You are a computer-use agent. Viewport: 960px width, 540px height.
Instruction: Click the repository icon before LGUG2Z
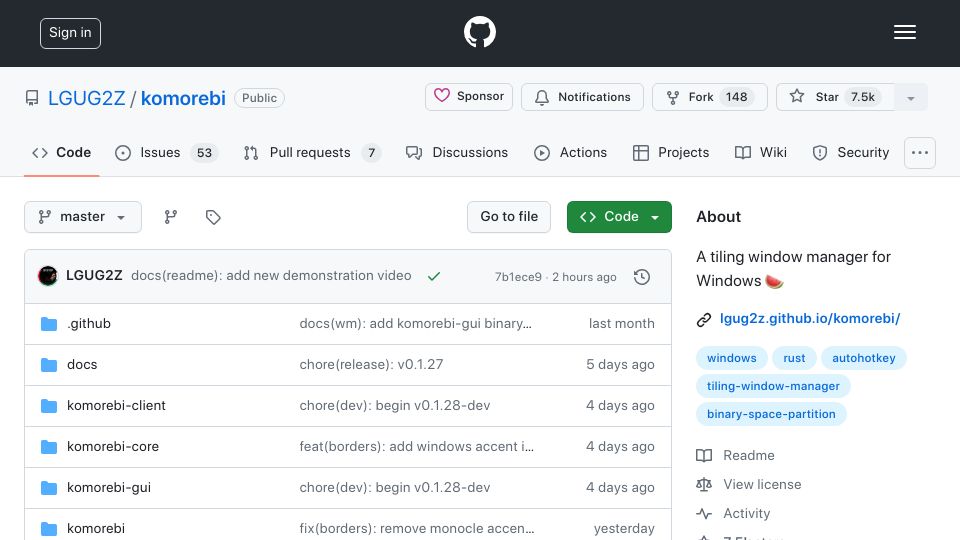click(32, 98)
